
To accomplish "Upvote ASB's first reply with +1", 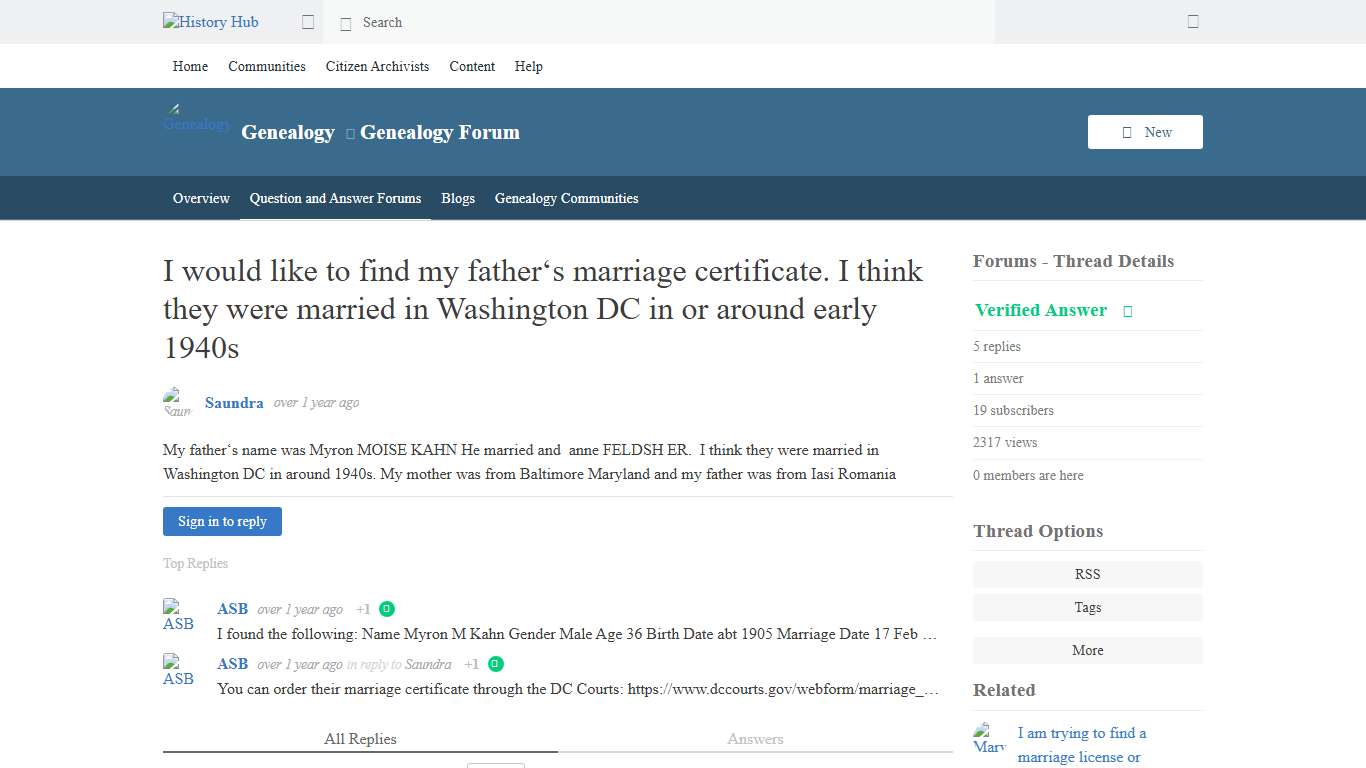I will [363, 608].
